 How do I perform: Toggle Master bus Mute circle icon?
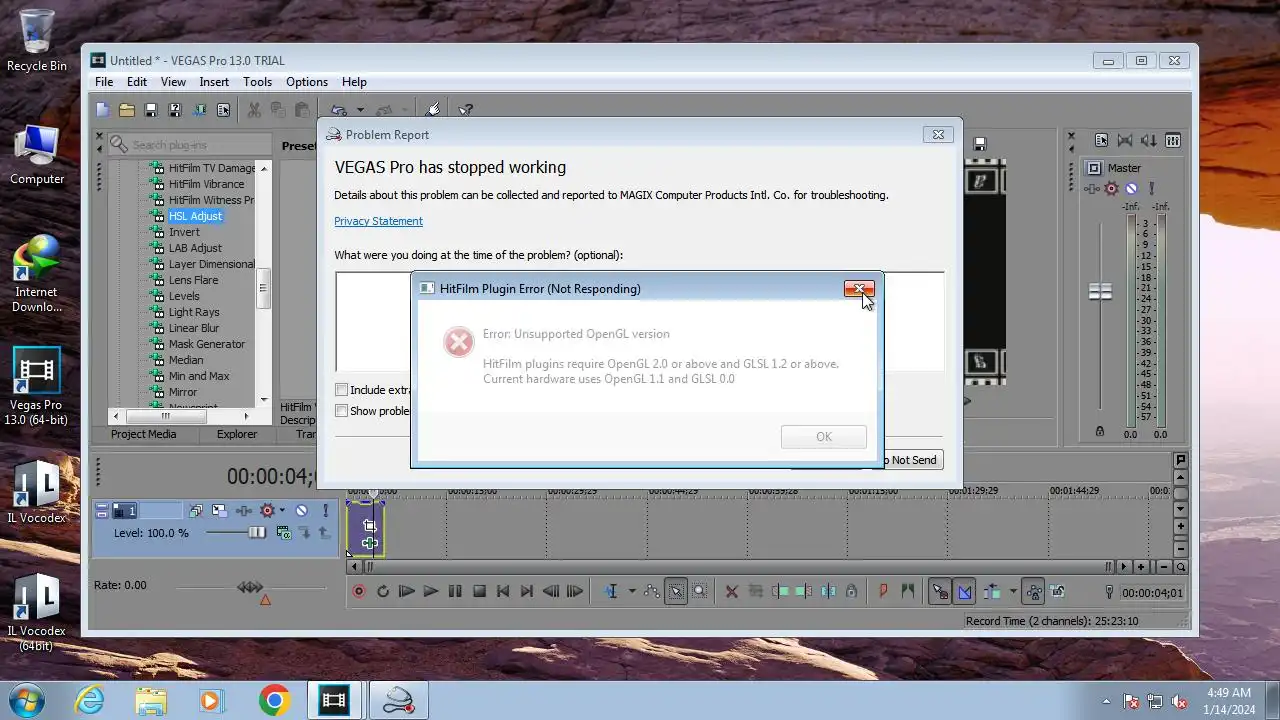1131,188
